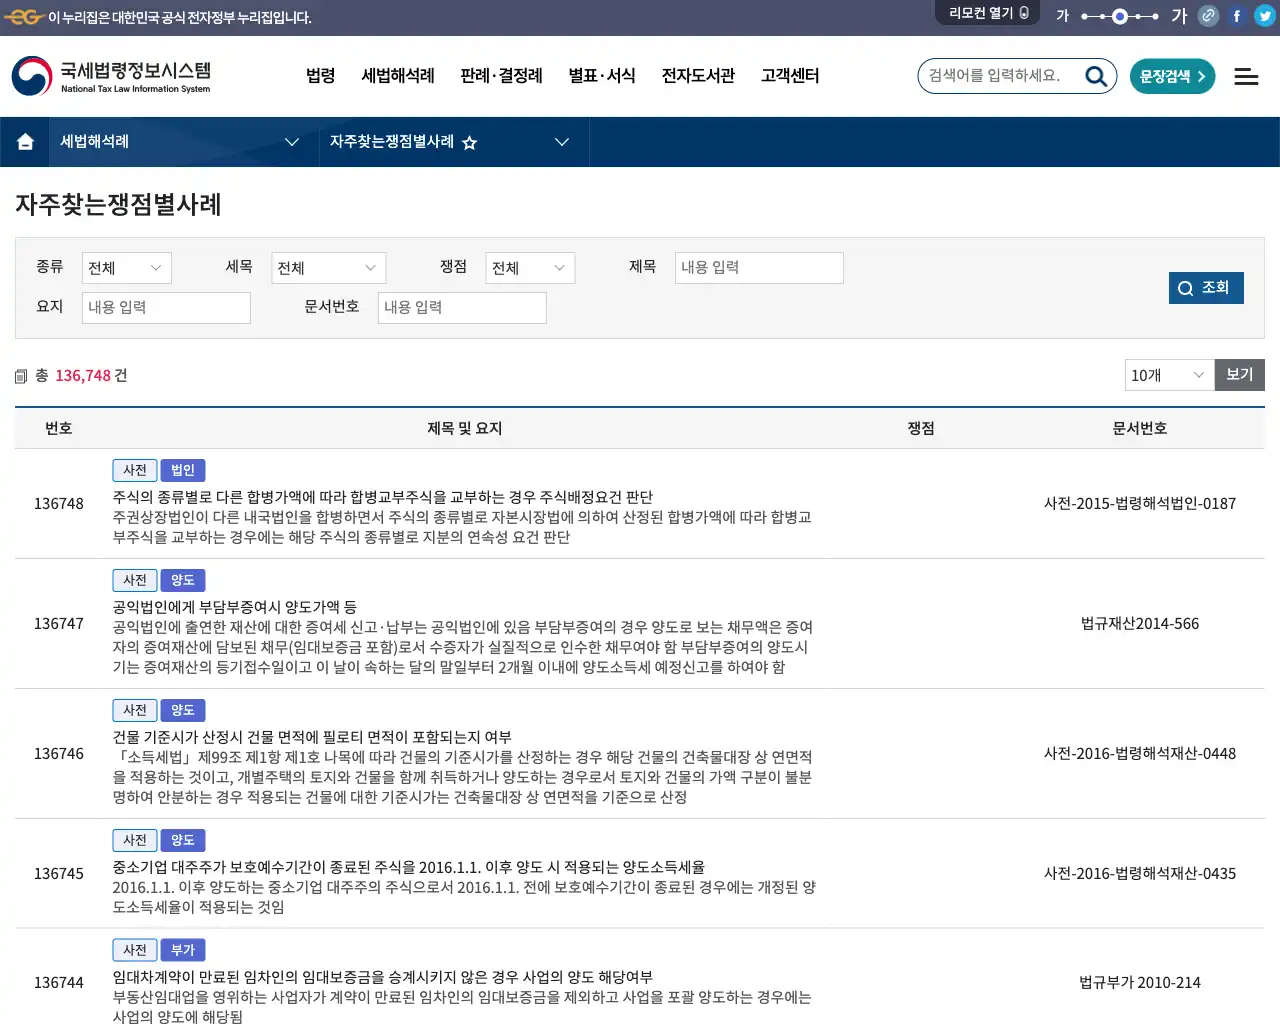Image resolution: width=1280 pixels, height=1024 pixels.
Task: Click document number 사전-2016-법령해석재산-0448
Action: pyautogui.click(x=1140, y=754)
